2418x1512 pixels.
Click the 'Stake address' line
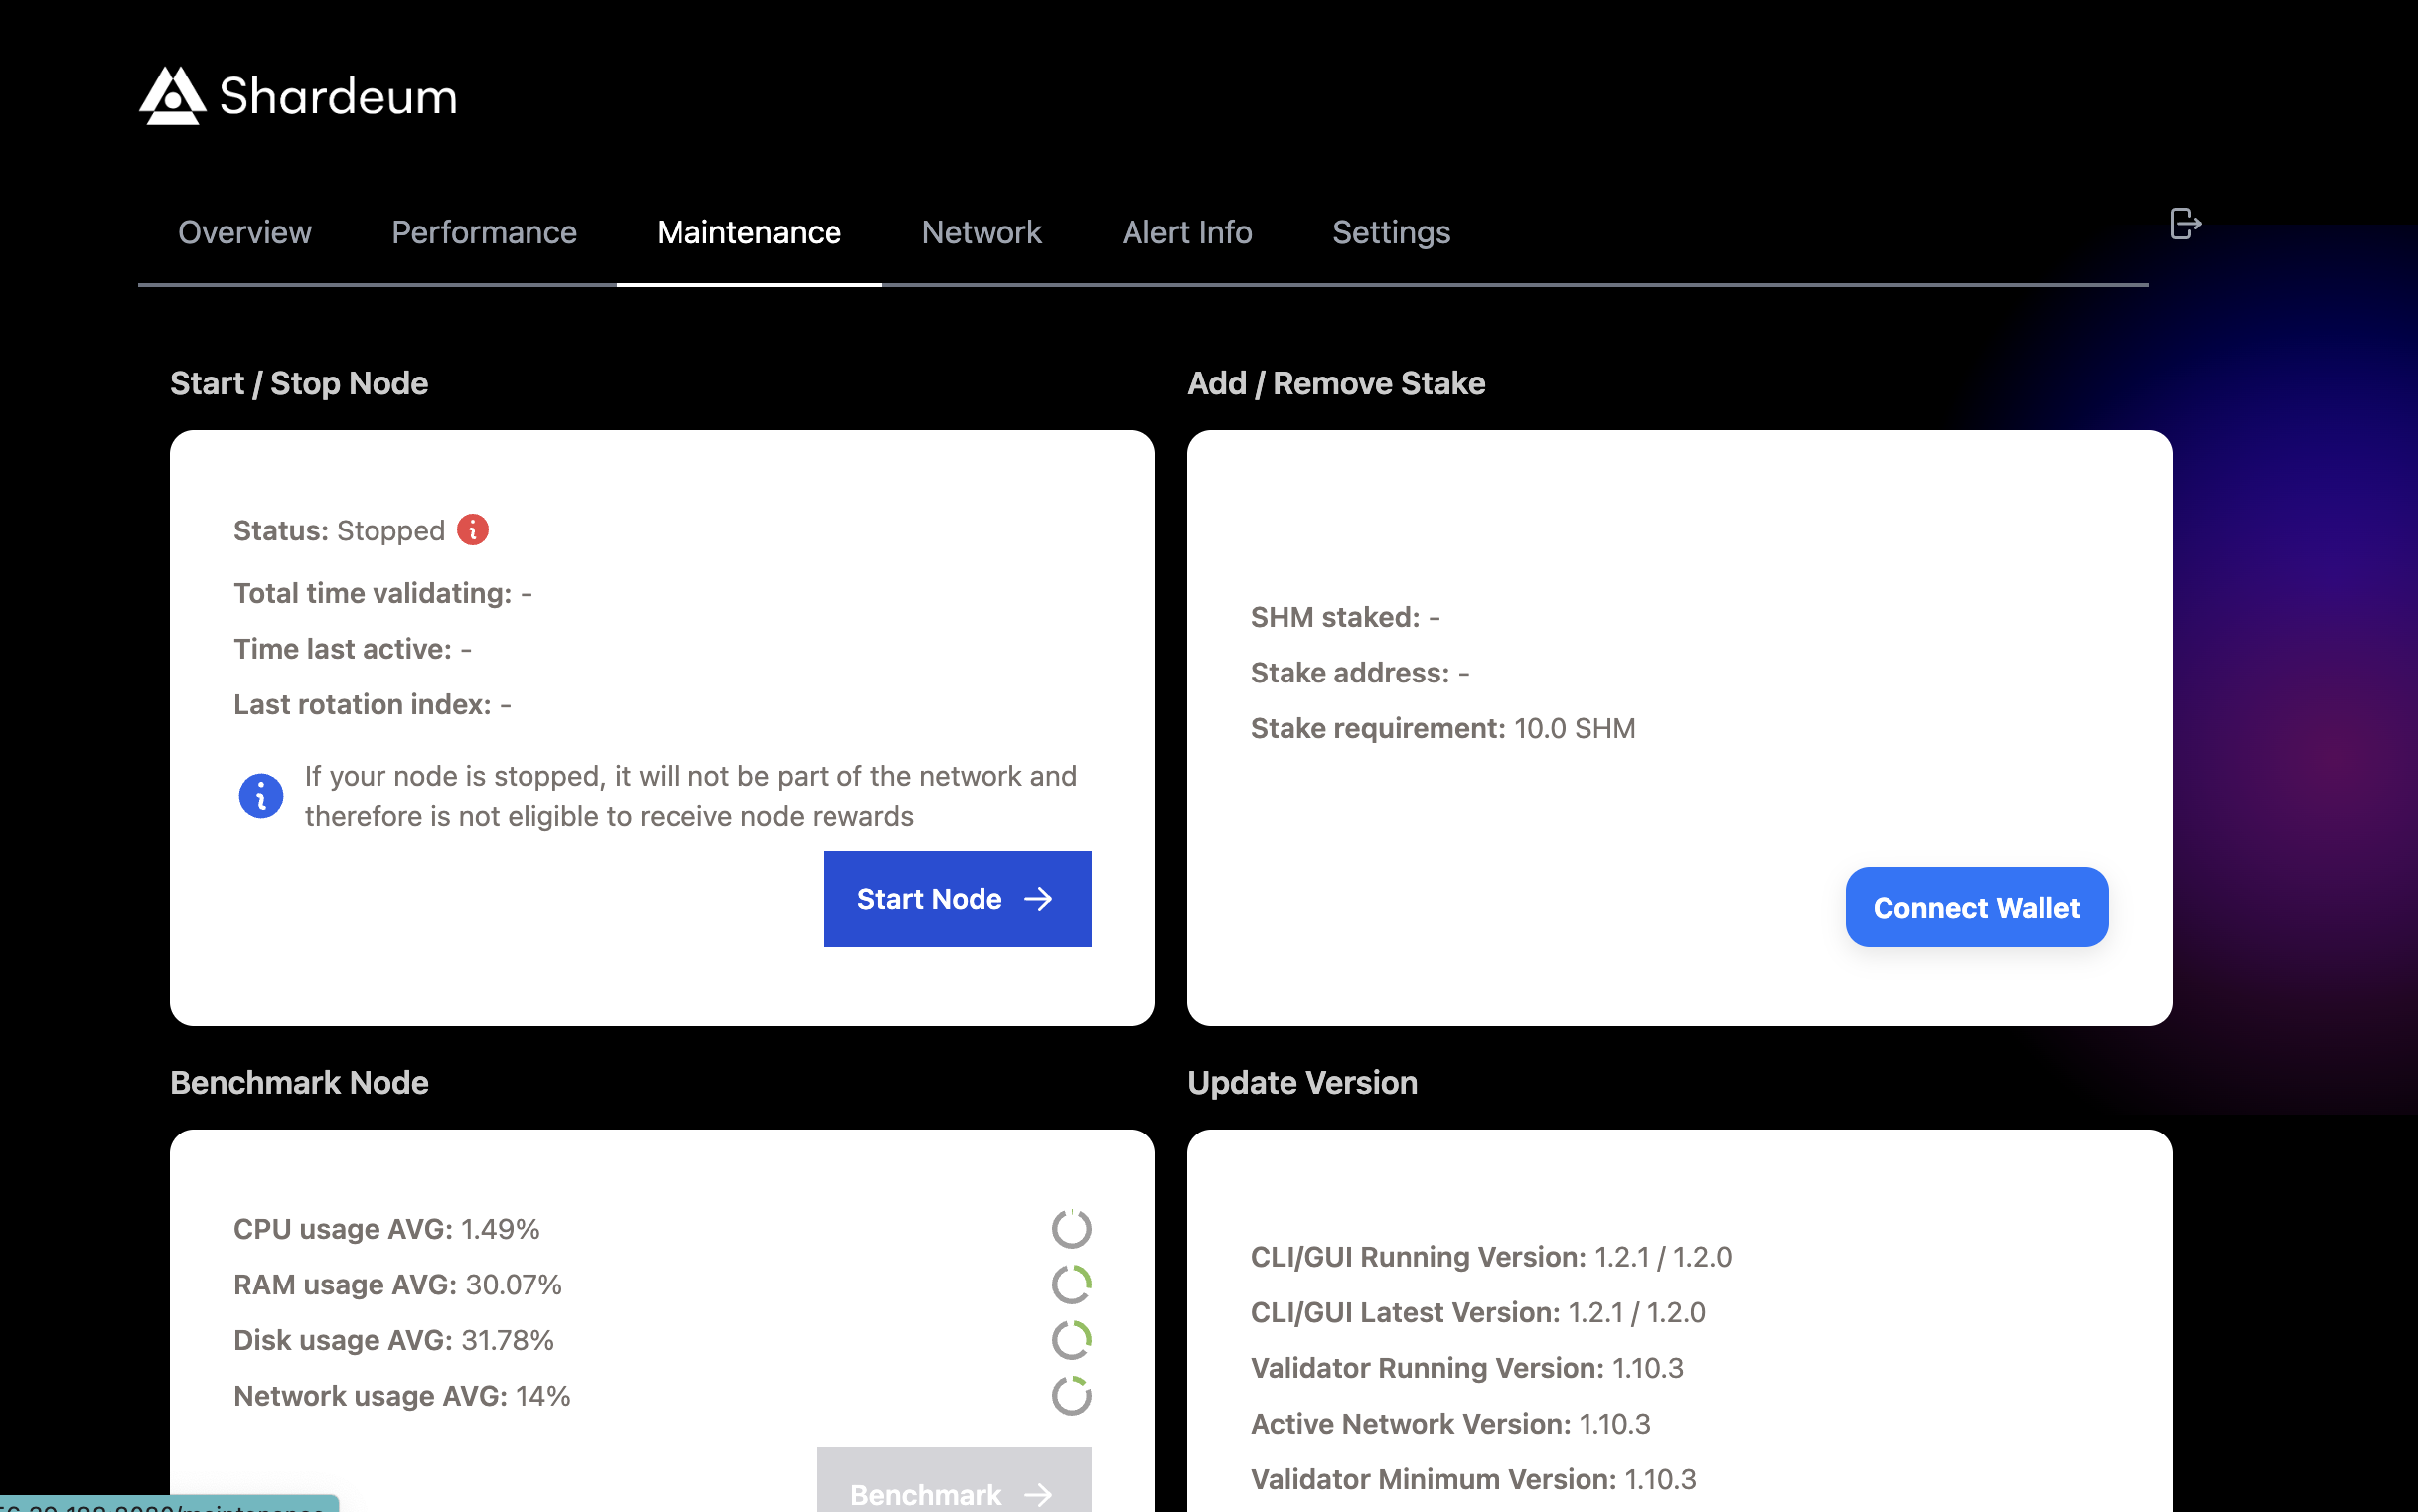pos(1360,673)
